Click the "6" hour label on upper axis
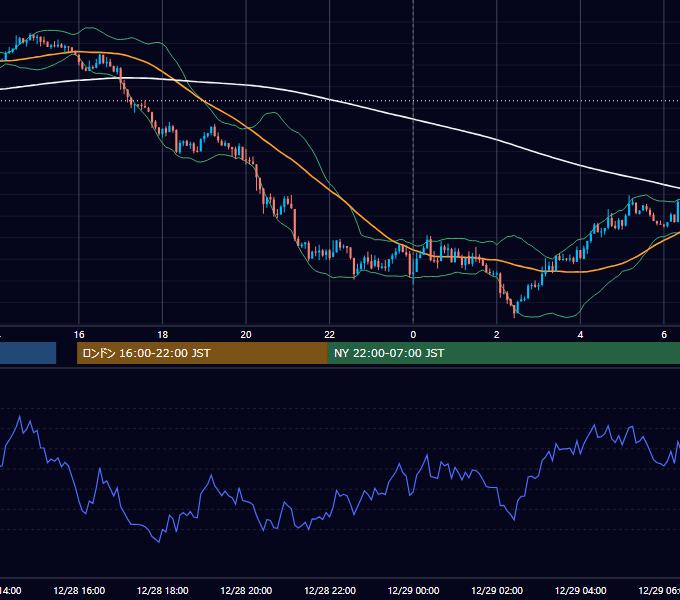Viewport: 680px width, 600px height. point(664,335)
